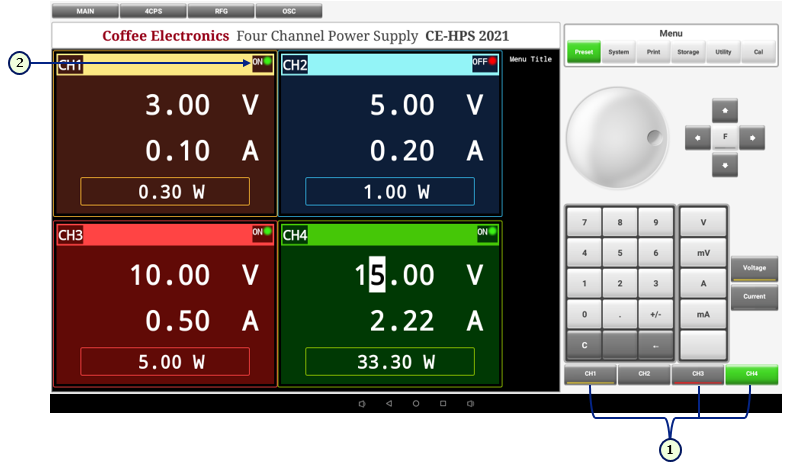
Task: Tap the Android home circle icon
Action: [416, 404]
